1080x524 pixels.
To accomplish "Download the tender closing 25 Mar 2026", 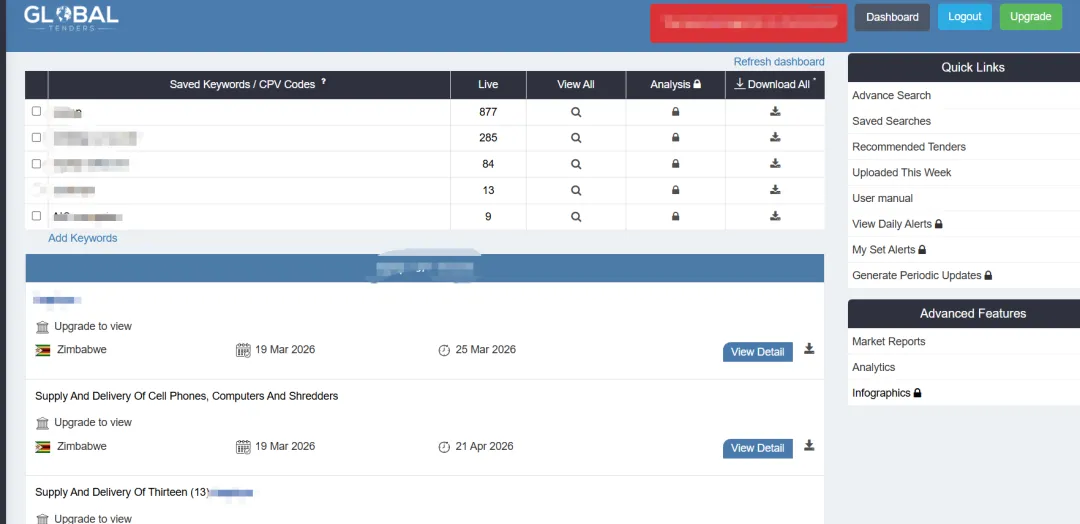I will [809, 348].
